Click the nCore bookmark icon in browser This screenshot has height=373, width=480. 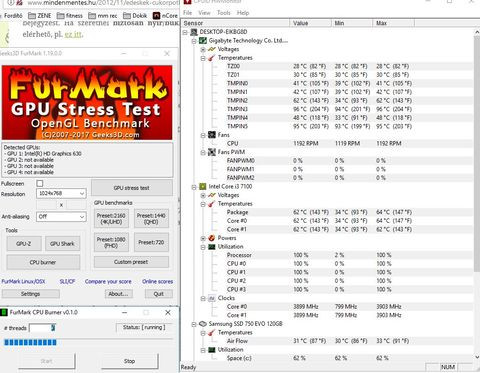[x=156, y=16]
